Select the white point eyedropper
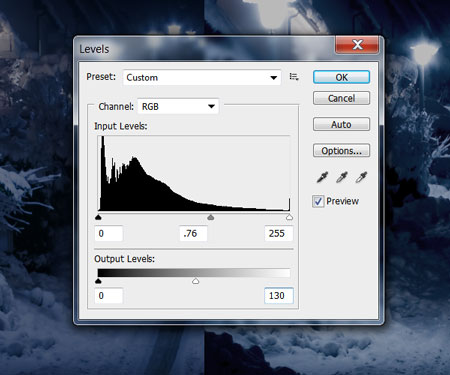Image resolution: width=450 pixels, height=375 pixels. (x=361, y=177)
